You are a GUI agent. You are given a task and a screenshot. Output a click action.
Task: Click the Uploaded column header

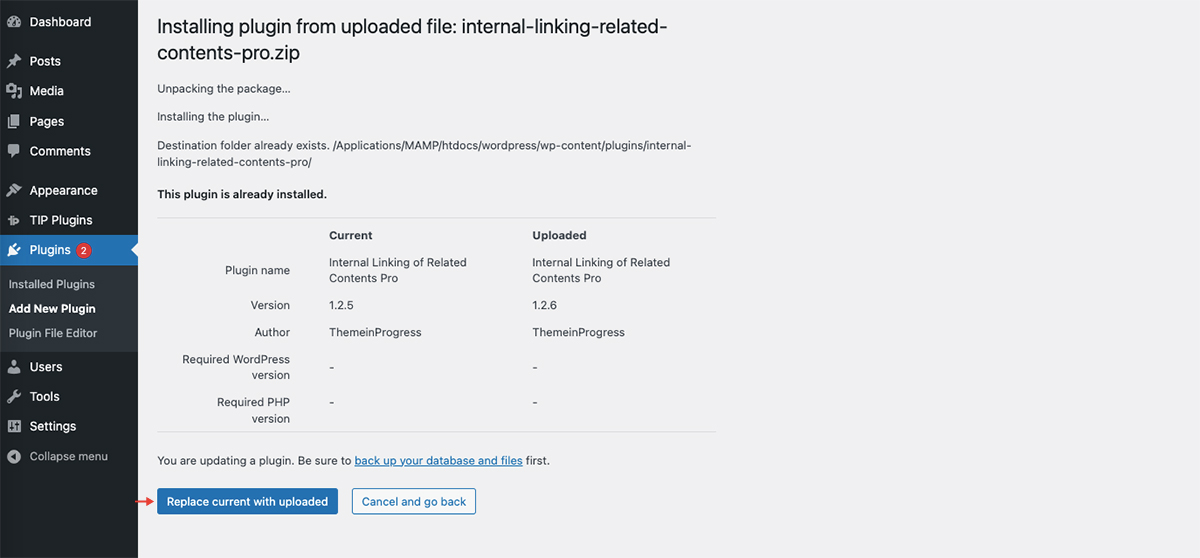(559, 236)
